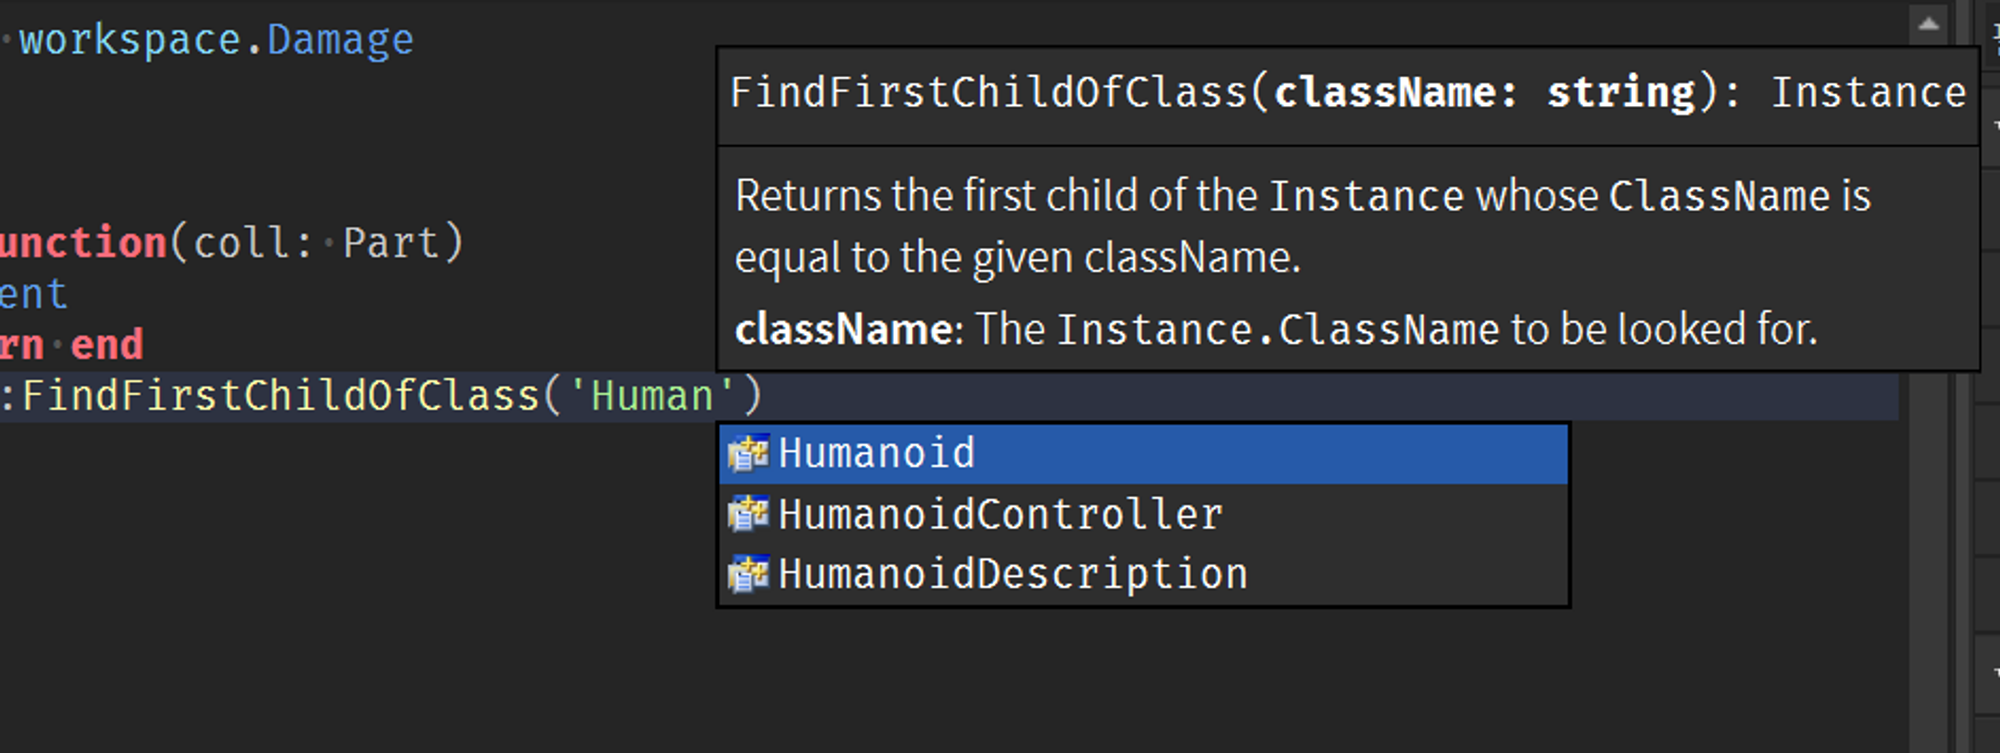Viewport: 2000px width, 753px height.
Task: Pick HumanoidDescription from suggestions
Action: [1143, 574]
